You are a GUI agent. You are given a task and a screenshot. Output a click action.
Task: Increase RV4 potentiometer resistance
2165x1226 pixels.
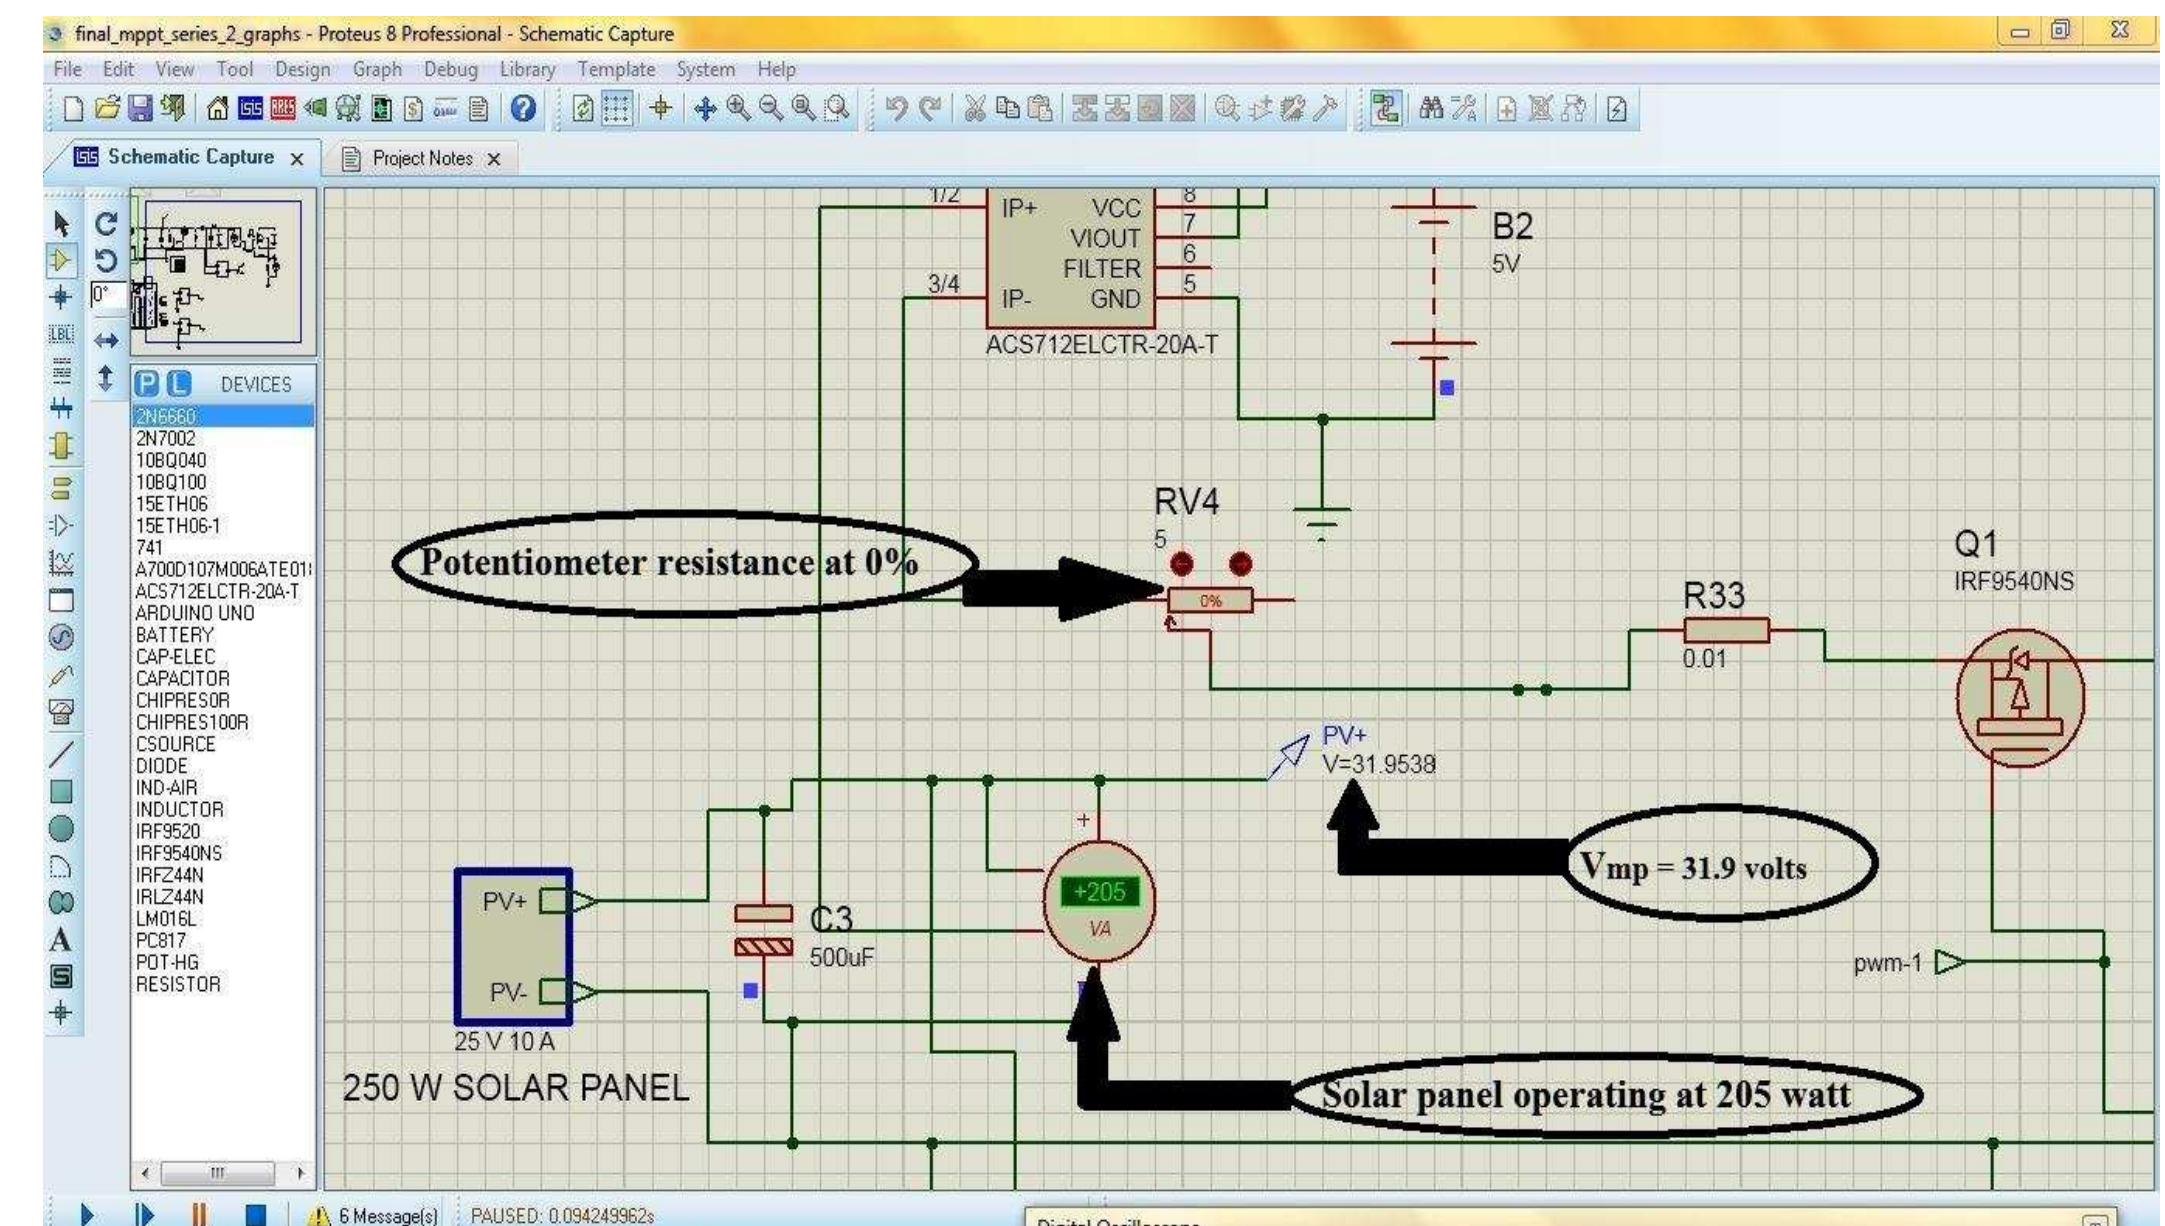point(1240,565)
